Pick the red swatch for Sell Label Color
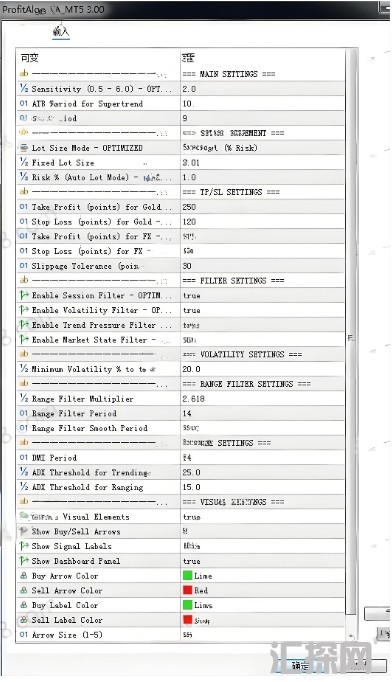 pyautogui.click(x=188, y=620)
